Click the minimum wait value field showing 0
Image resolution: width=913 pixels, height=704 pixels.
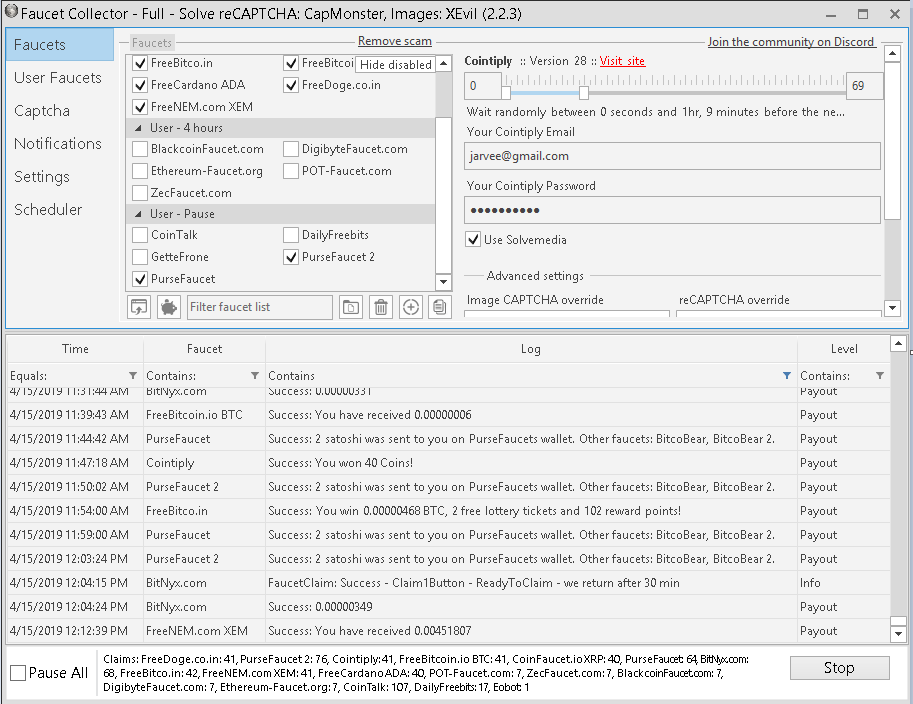(x=483, y=86)
